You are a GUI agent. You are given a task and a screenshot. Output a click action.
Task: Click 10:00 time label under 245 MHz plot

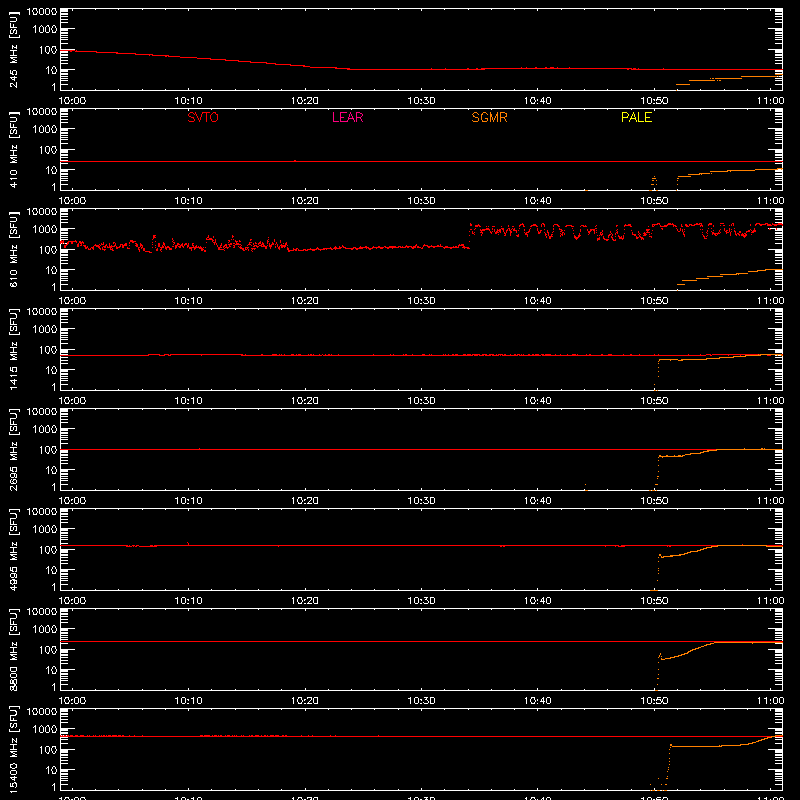[72, 101]
